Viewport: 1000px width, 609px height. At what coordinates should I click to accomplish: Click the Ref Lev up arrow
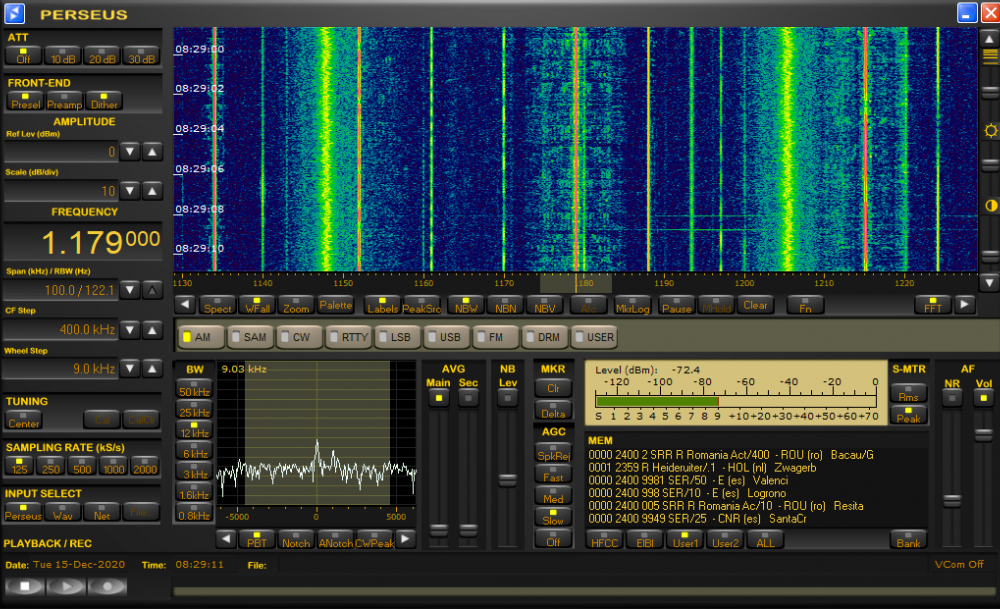coord(151,151)
